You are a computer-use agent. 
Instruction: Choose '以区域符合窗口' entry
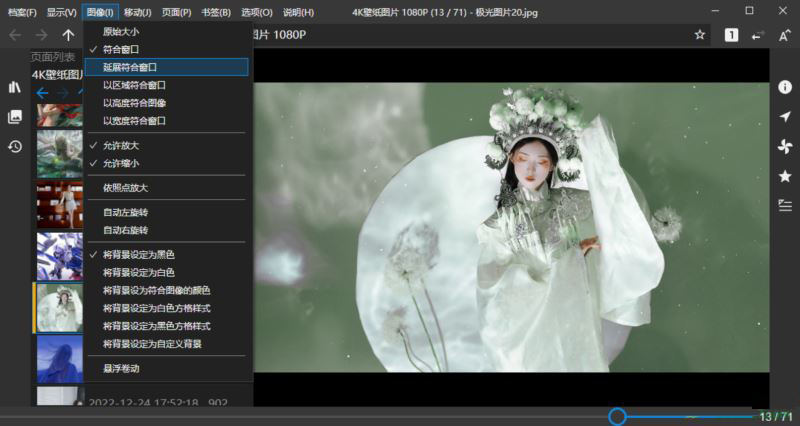166,85
